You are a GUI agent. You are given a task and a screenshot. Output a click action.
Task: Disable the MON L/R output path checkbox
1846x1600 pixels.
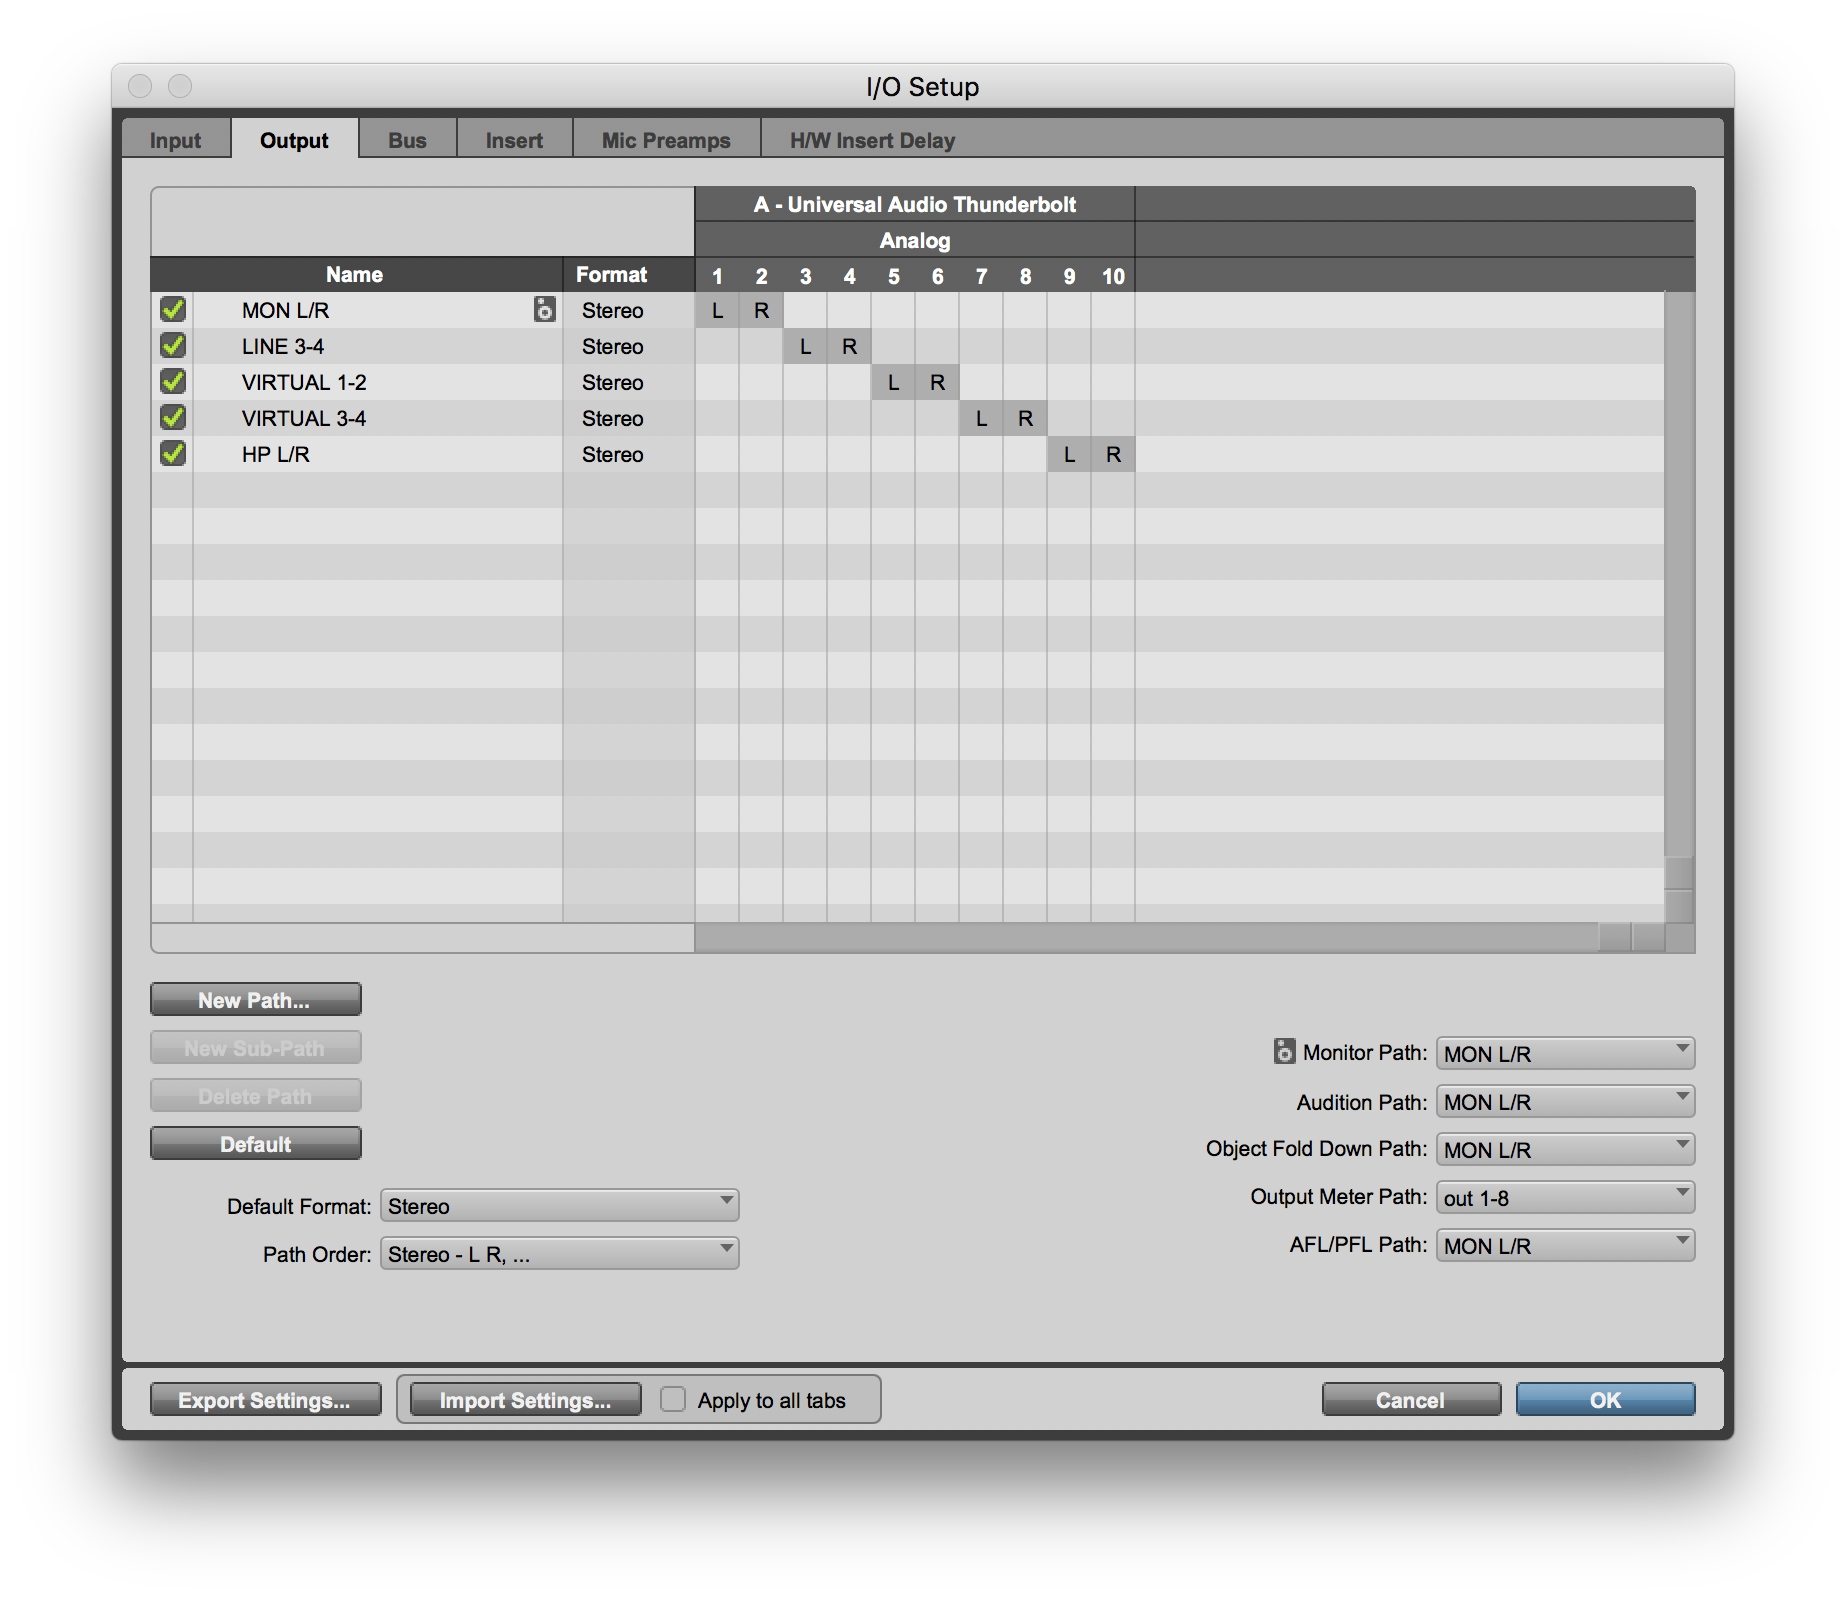pos(171,311)
